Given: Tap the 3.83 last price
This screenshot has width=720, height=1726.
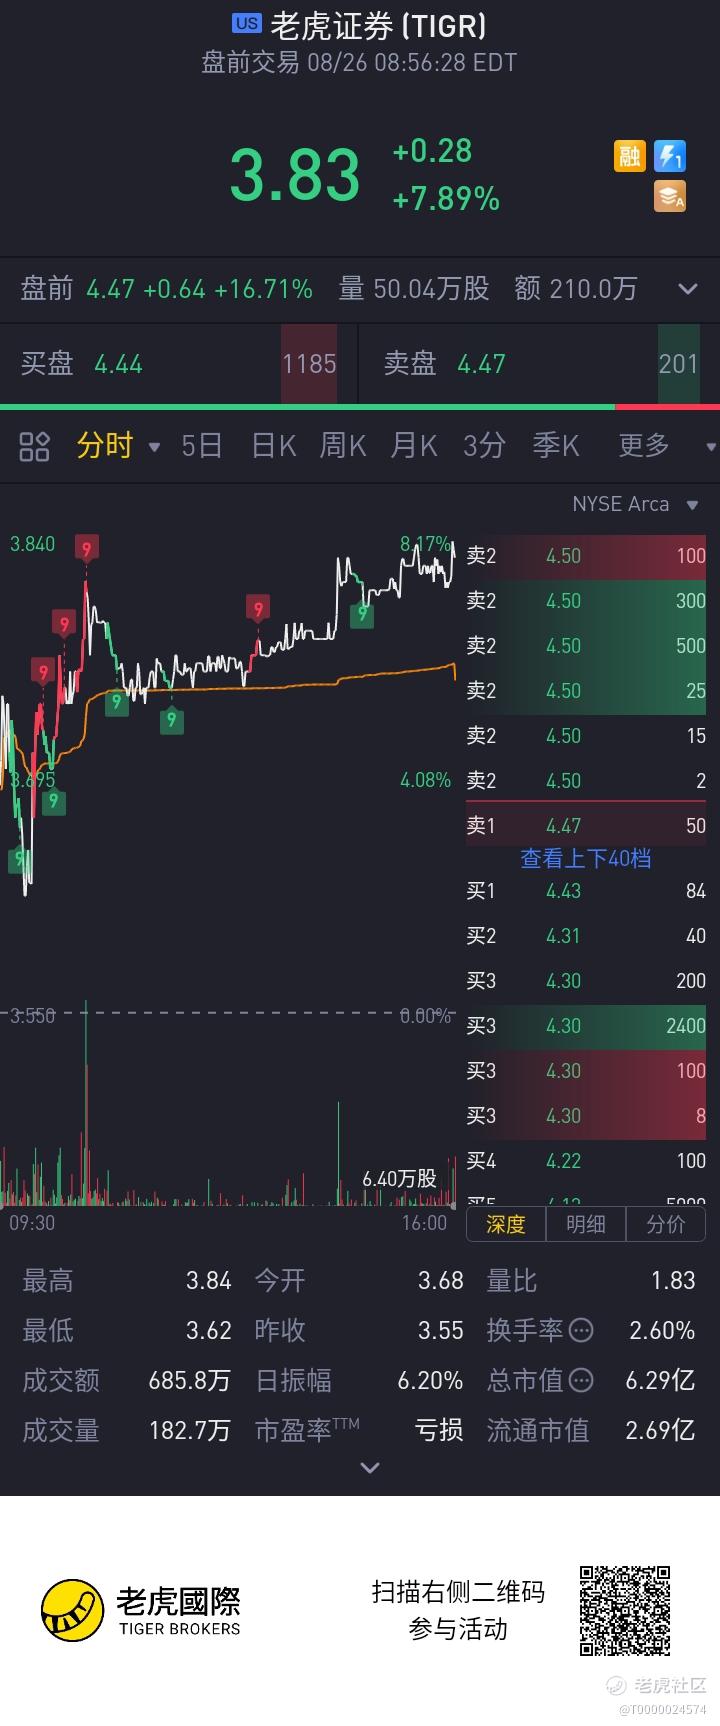Looking at the screenshot, I should click(x=295, y=175).
